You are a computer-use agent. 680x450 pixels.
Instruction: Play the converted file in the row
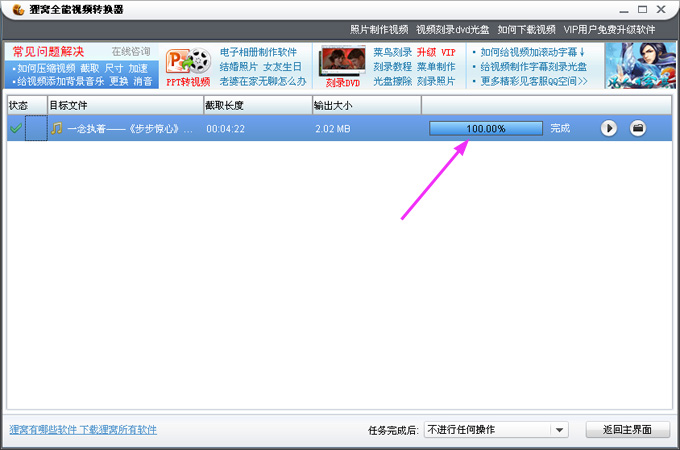(608, 128)
